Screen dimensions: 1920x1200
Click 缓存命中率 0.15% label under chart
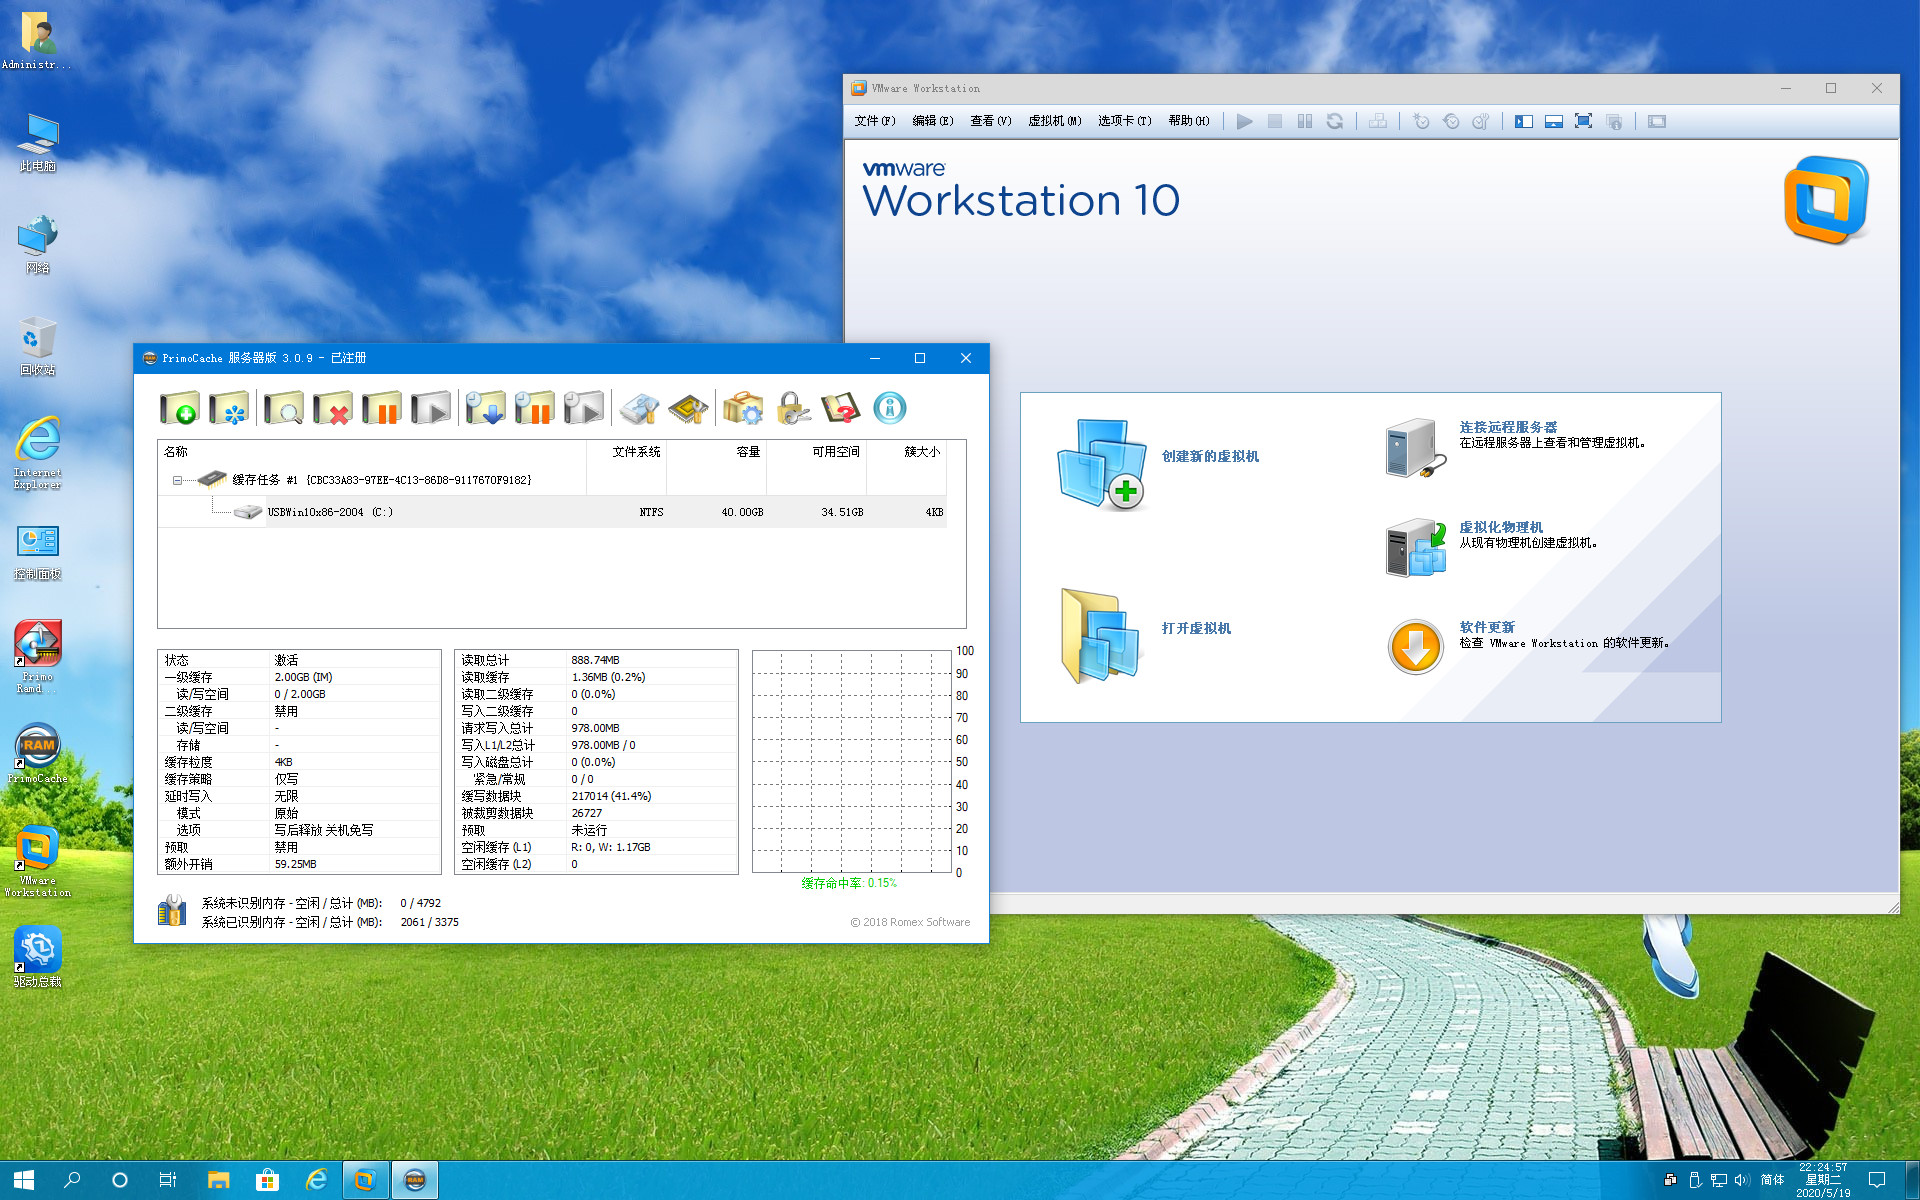[849, 883]
